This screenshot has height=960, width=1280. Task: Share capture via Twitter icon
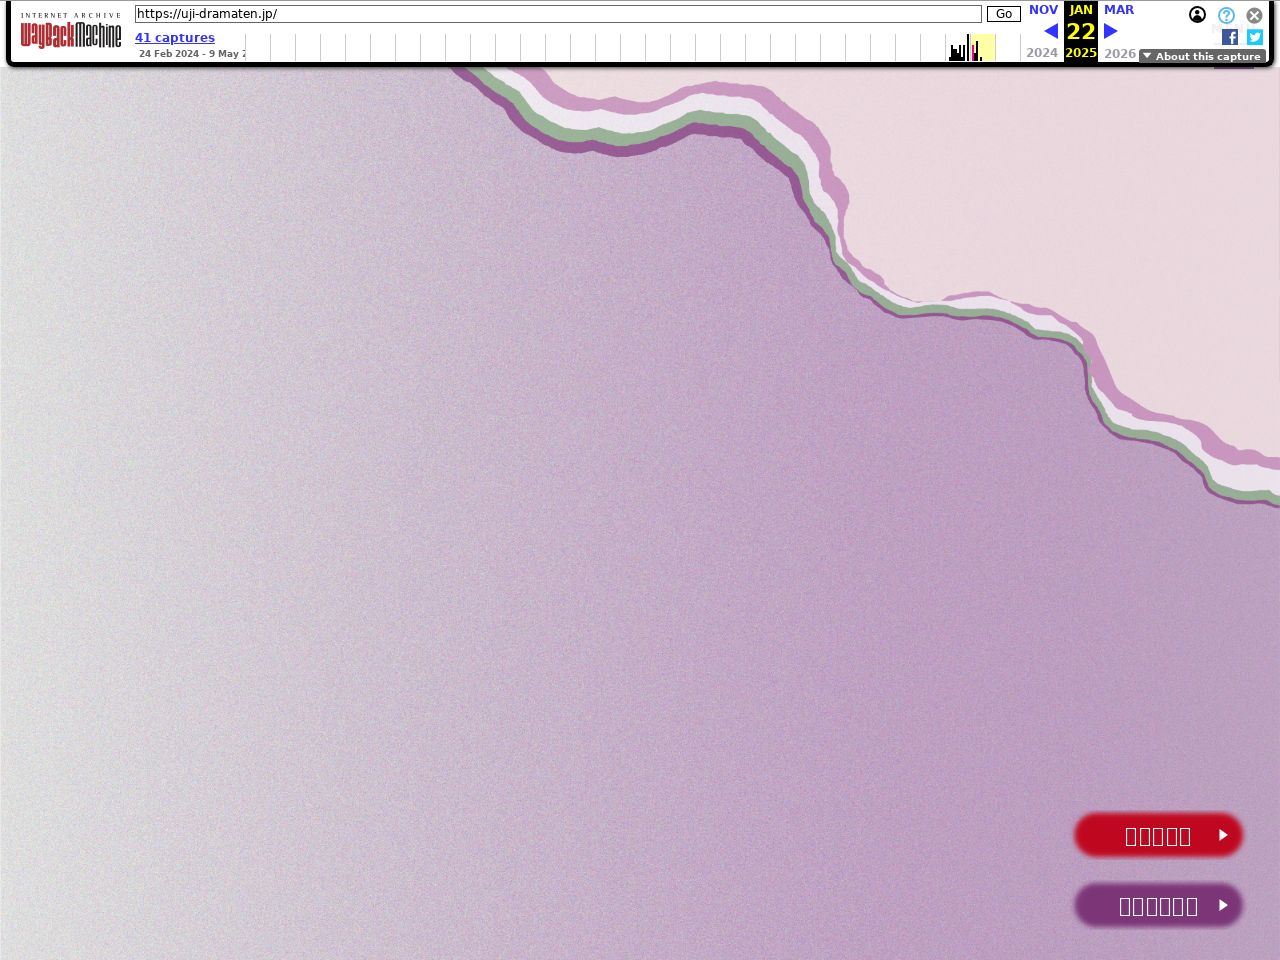(x=1255, y=37)
